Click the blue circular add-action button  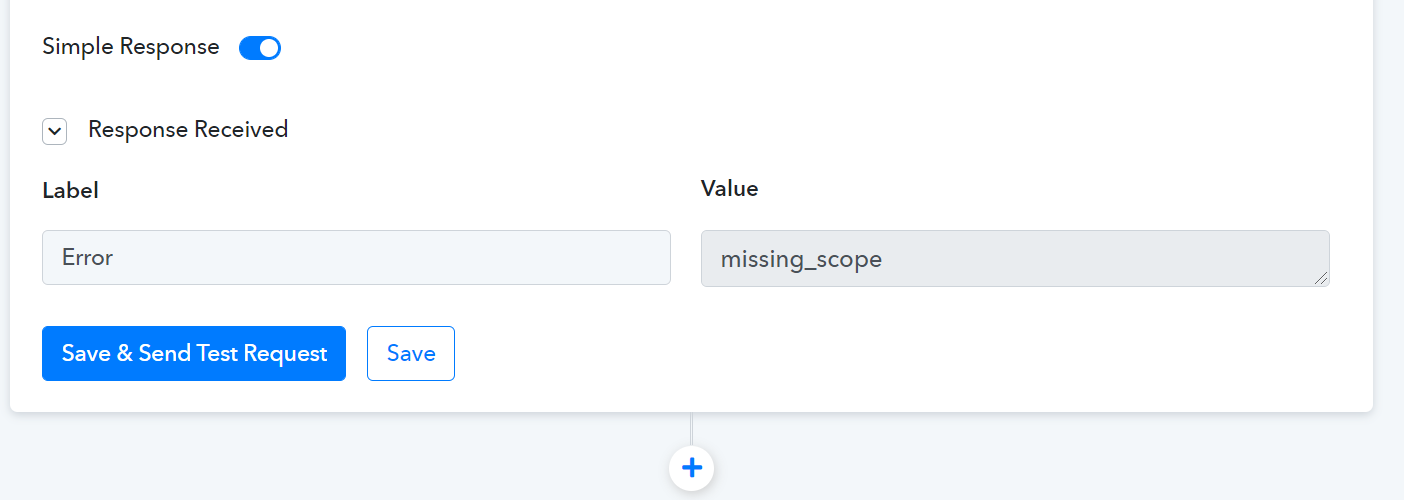click(691, 467)
